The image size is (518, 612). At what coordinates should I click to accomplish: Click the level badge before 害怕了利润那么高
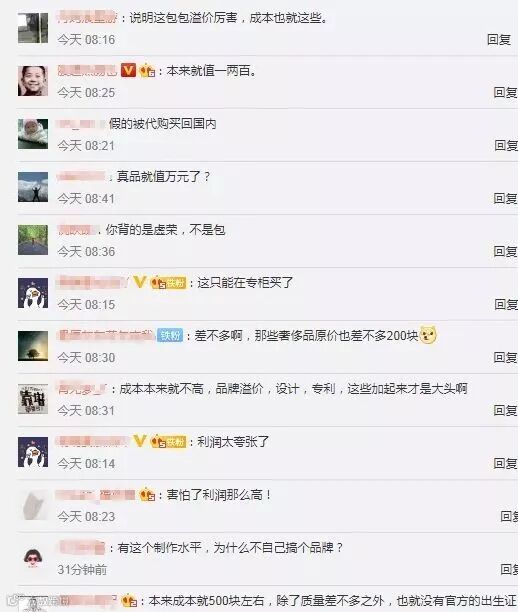(148, 495)
